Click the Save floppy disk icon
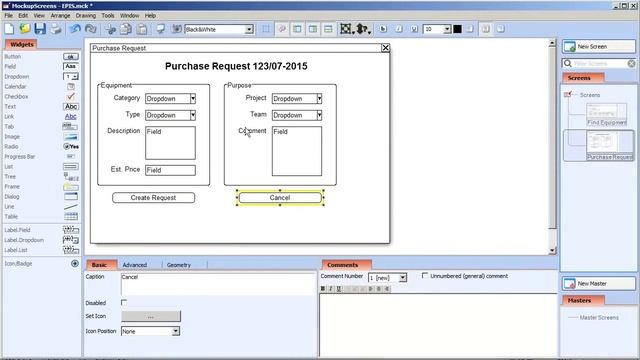The height and width of the screenshot is (360, 640). (40, 29)
